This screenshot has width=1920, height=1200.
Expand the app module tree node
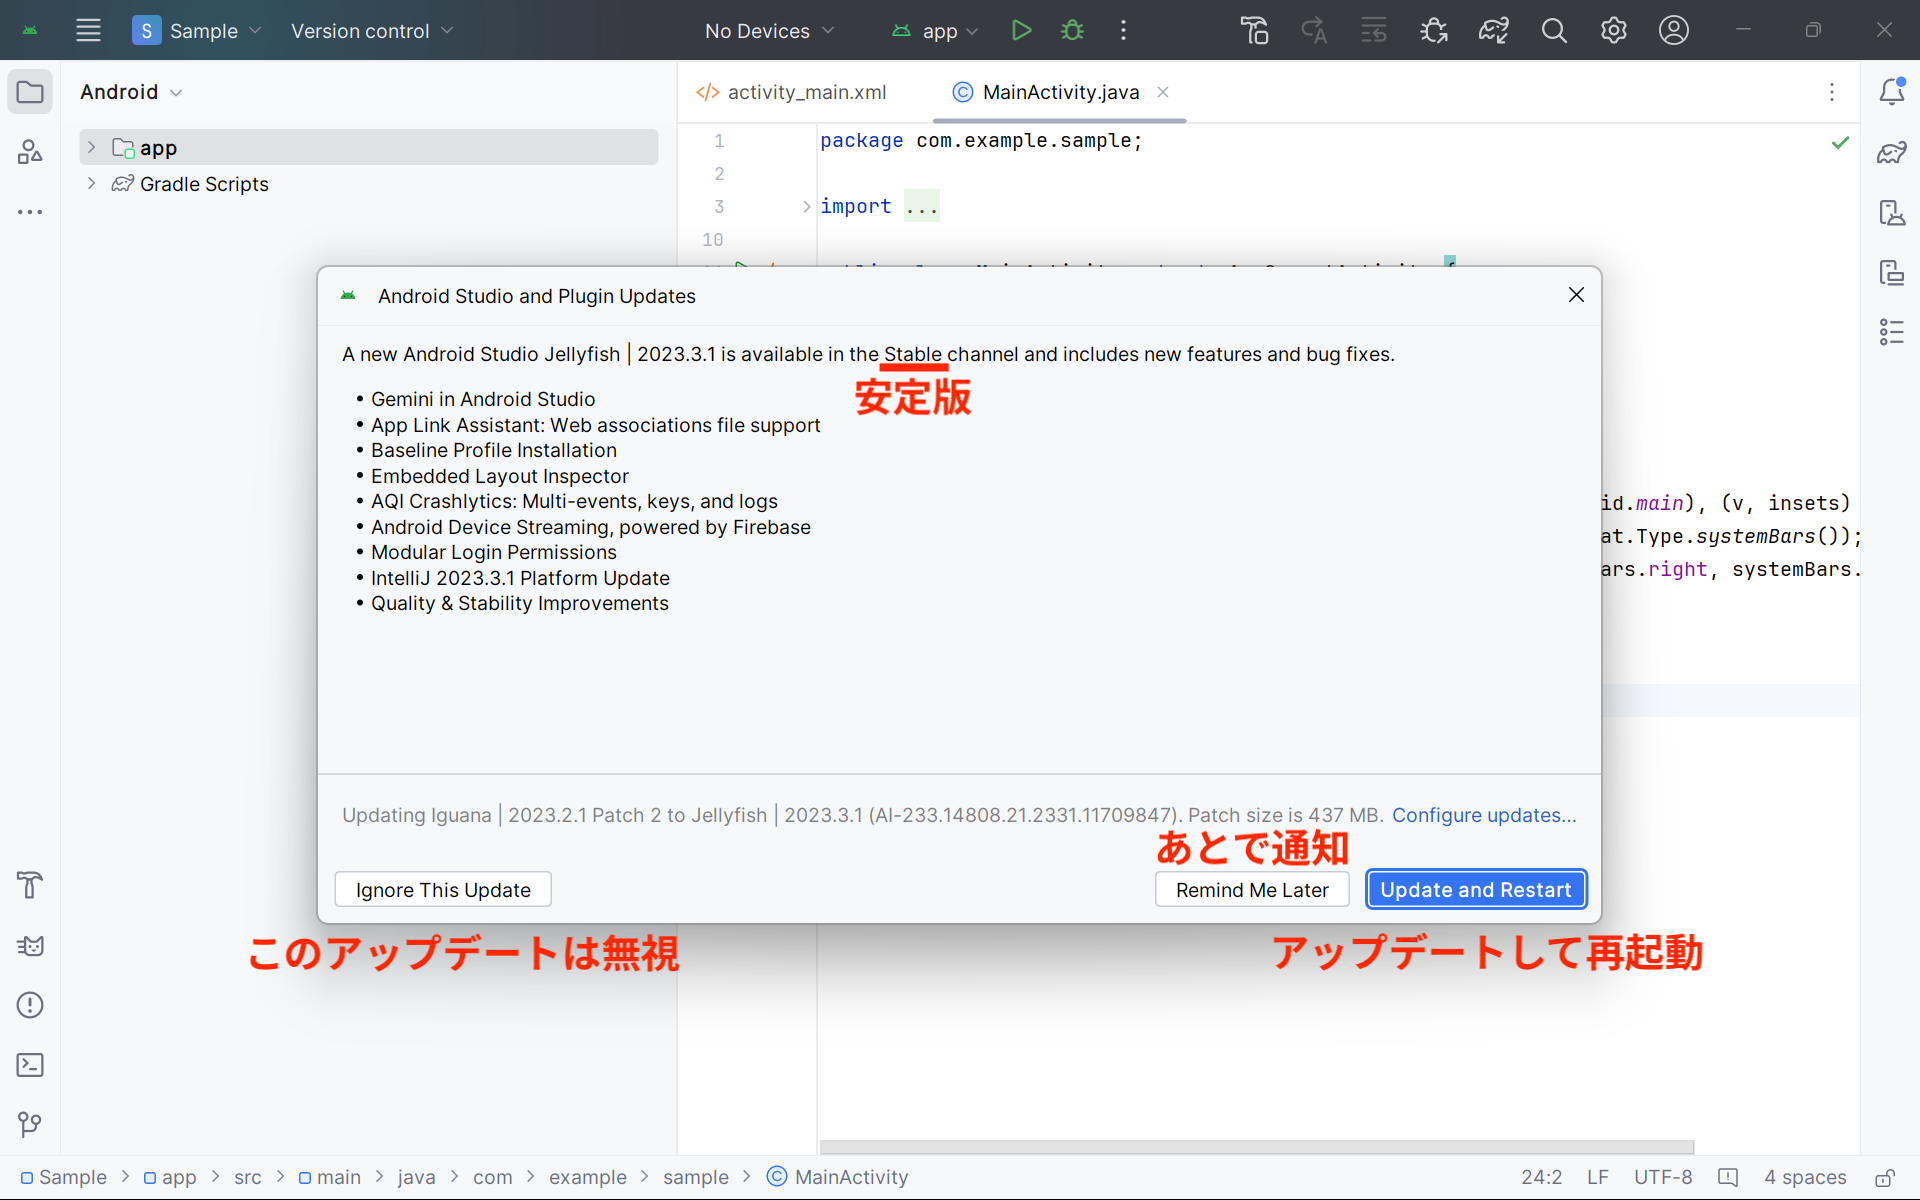[x=91, y=147]
